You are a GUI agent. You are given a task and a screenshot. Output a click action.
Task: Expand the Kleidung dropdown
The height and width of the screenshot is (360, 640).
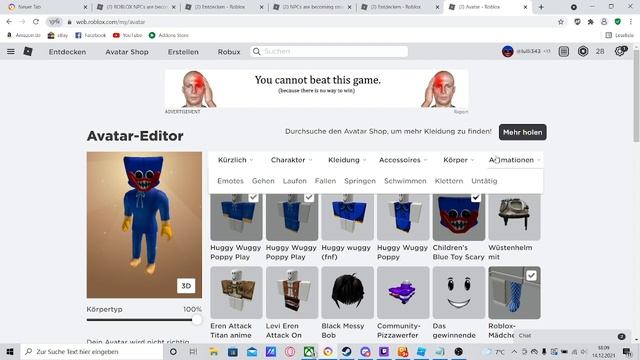pos(347,160)
